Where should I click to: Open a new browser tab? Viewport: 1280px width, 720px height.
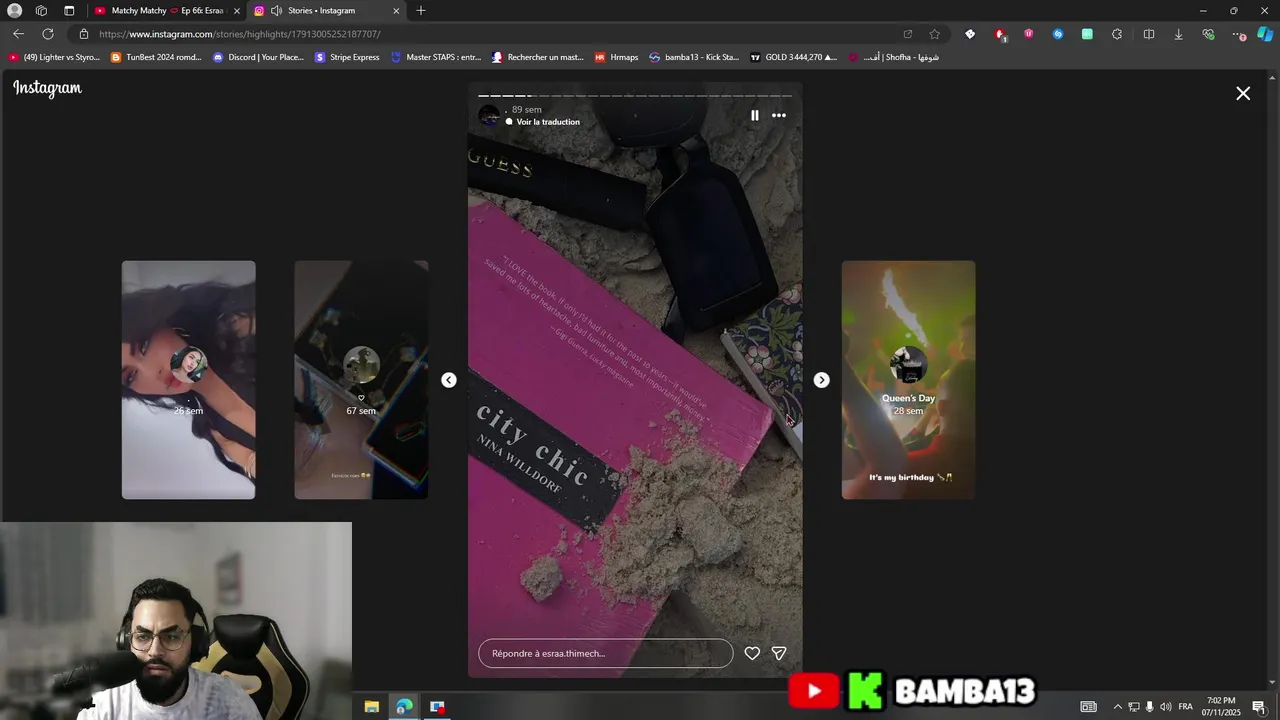pyautogui.click(x=421, y=11)
